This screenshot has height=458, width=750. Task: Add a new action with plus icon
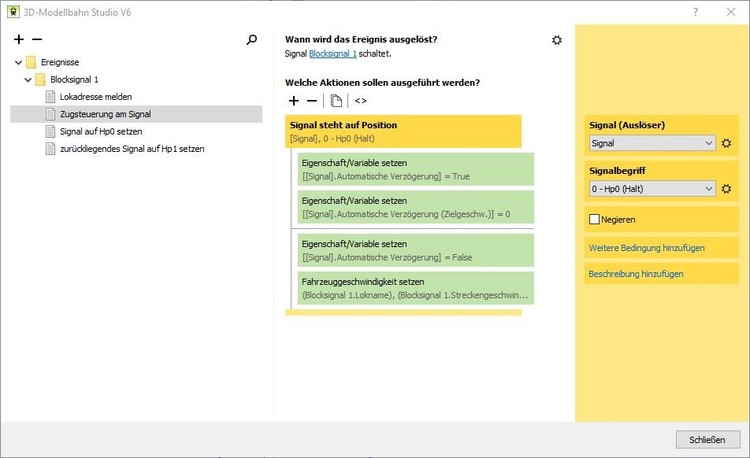tap(293, 101)
